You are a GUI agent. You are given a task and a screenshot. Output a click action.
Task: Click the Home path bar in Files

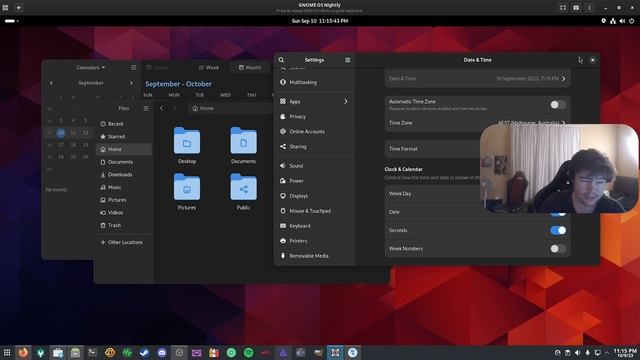[x=231, y=108]
